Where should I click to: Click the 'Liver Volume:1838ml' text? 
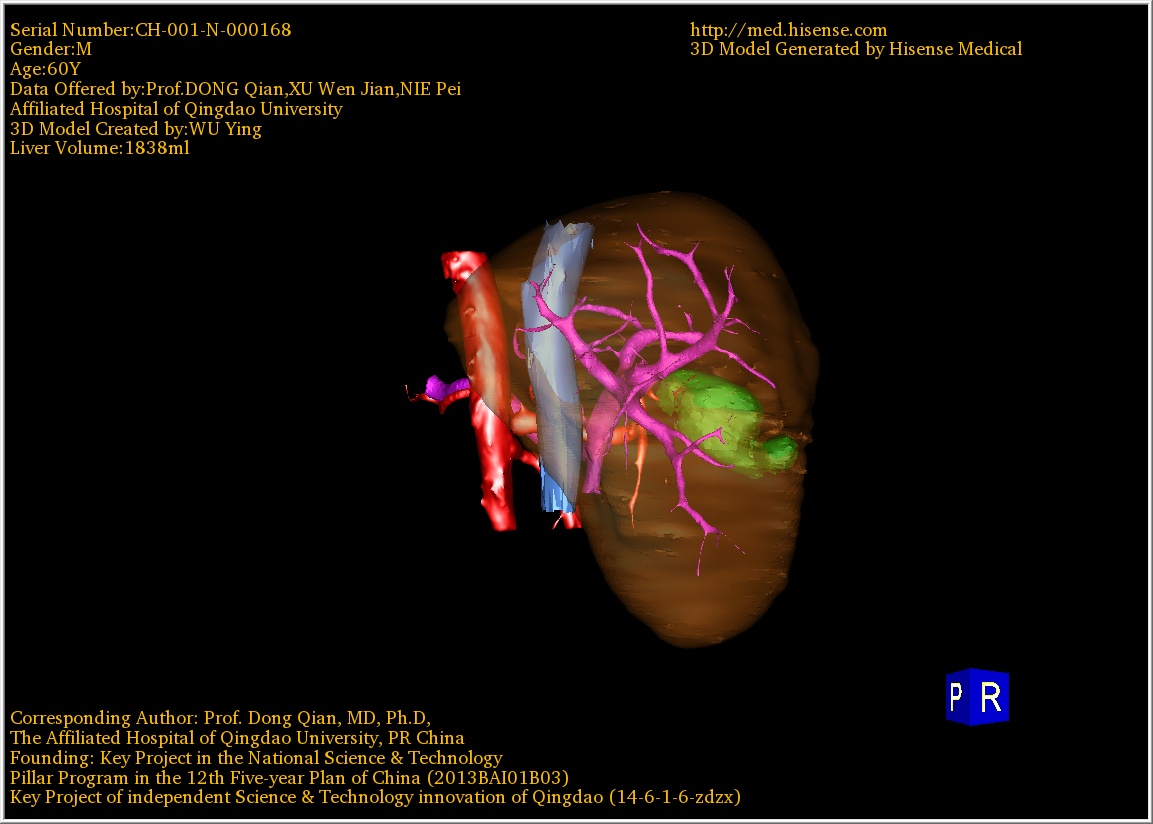(x=99, y=148)
